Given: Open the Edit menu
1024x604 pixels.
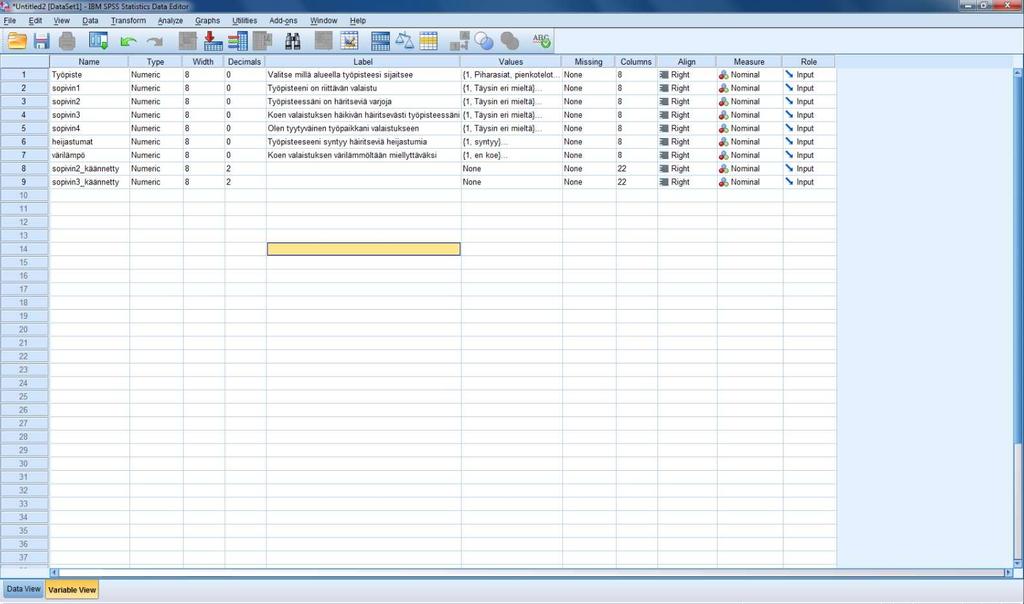Looking at the screenshot, I should (x=35, y=20).
